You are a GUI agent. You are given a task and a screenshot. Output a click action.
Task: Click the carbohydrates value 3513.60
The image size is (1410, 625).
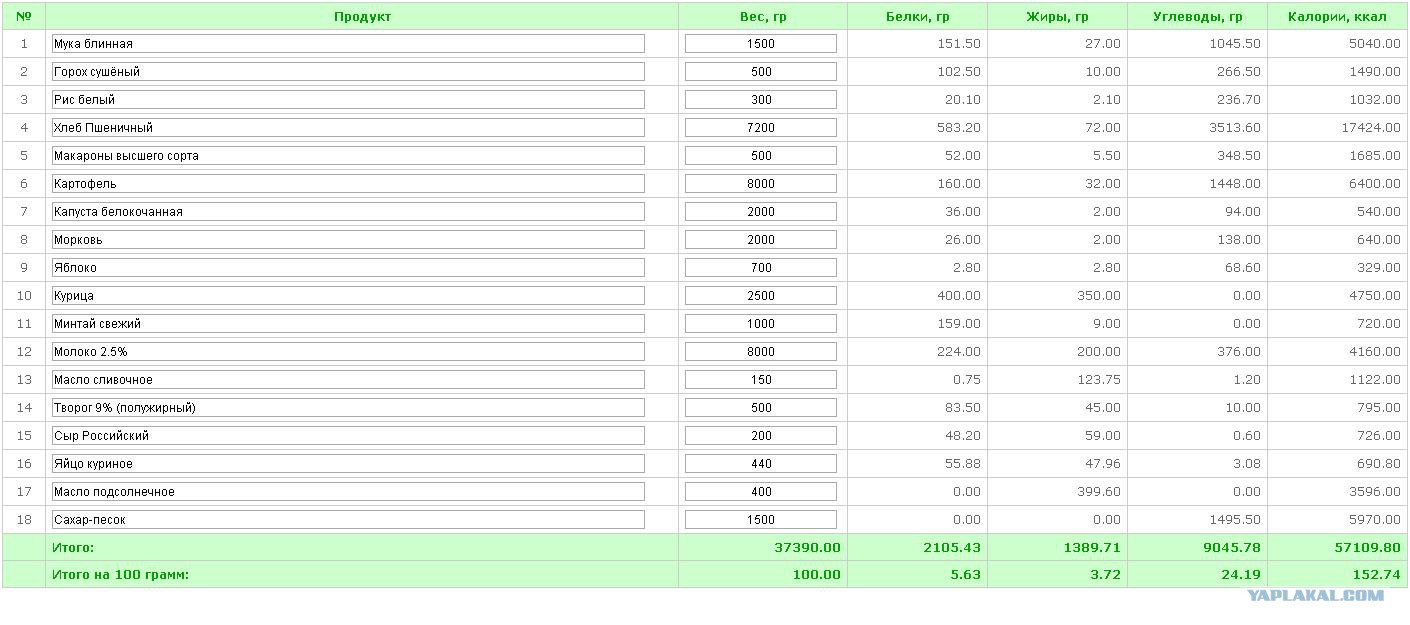point(1235,128)
